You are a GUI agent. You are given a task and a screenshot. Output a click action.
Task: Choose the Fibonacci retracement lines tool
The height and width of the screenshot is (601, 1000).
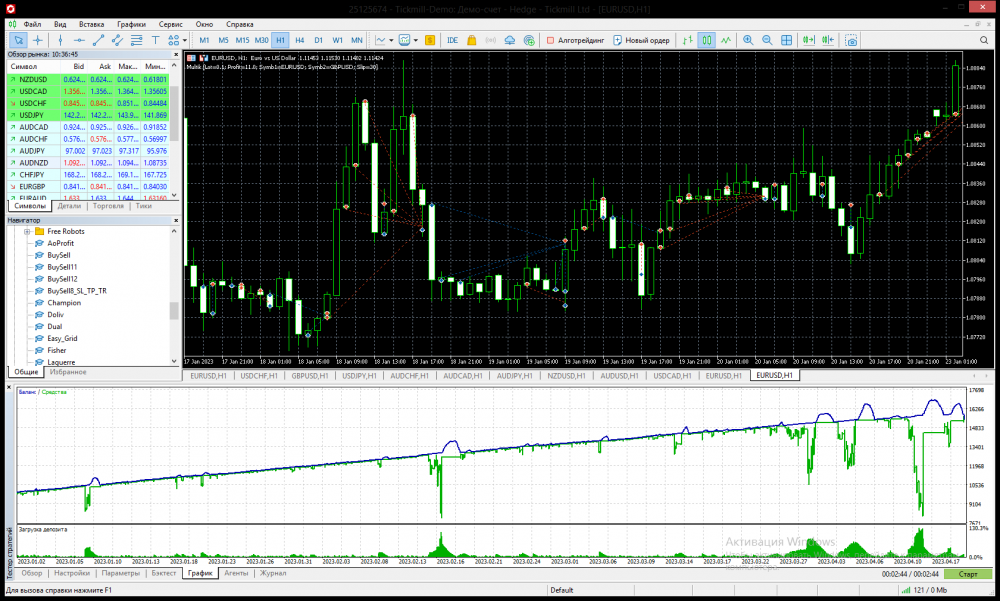click(136, 40)
